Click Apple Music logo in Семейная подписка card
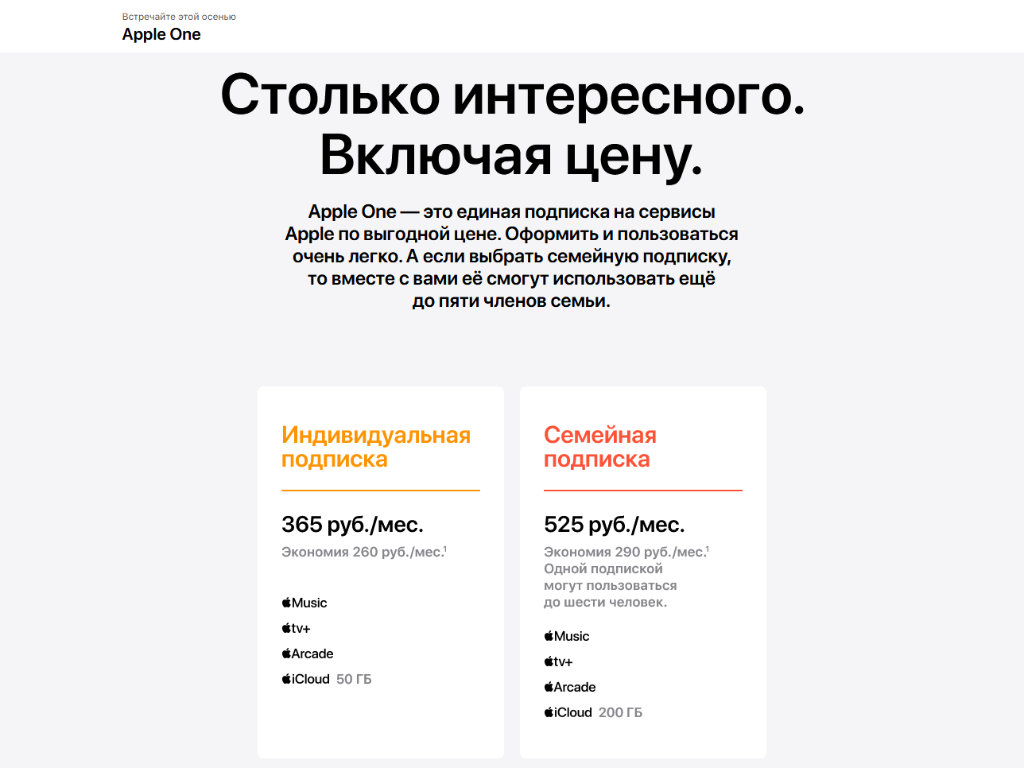Viewport: 1024px width, 768px height. click(567, 636)
